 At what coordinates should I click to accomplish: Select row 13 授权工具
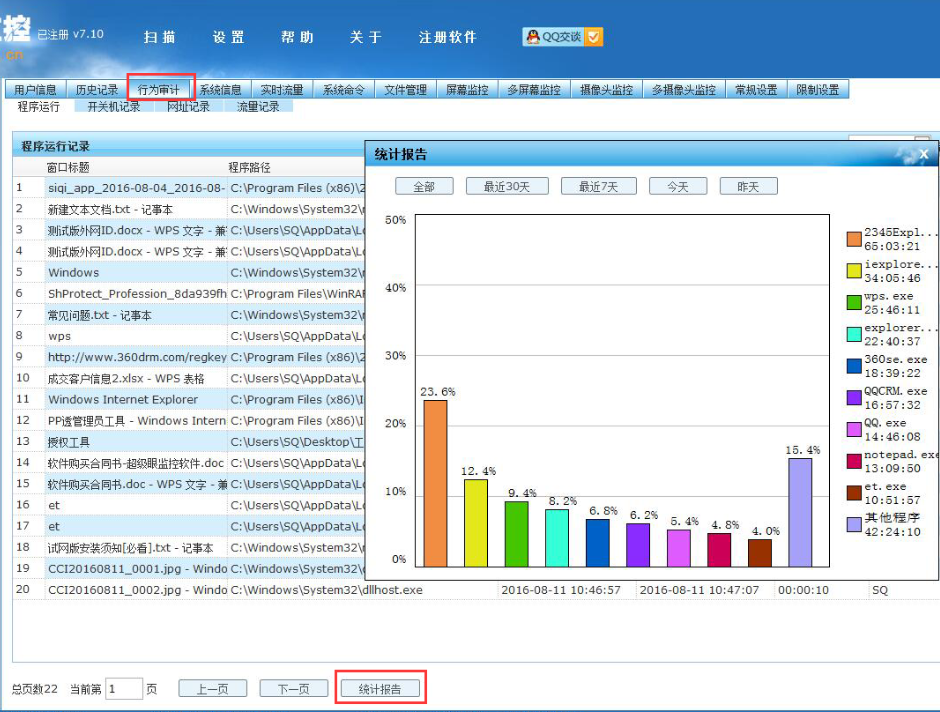(x=189, y=442)
